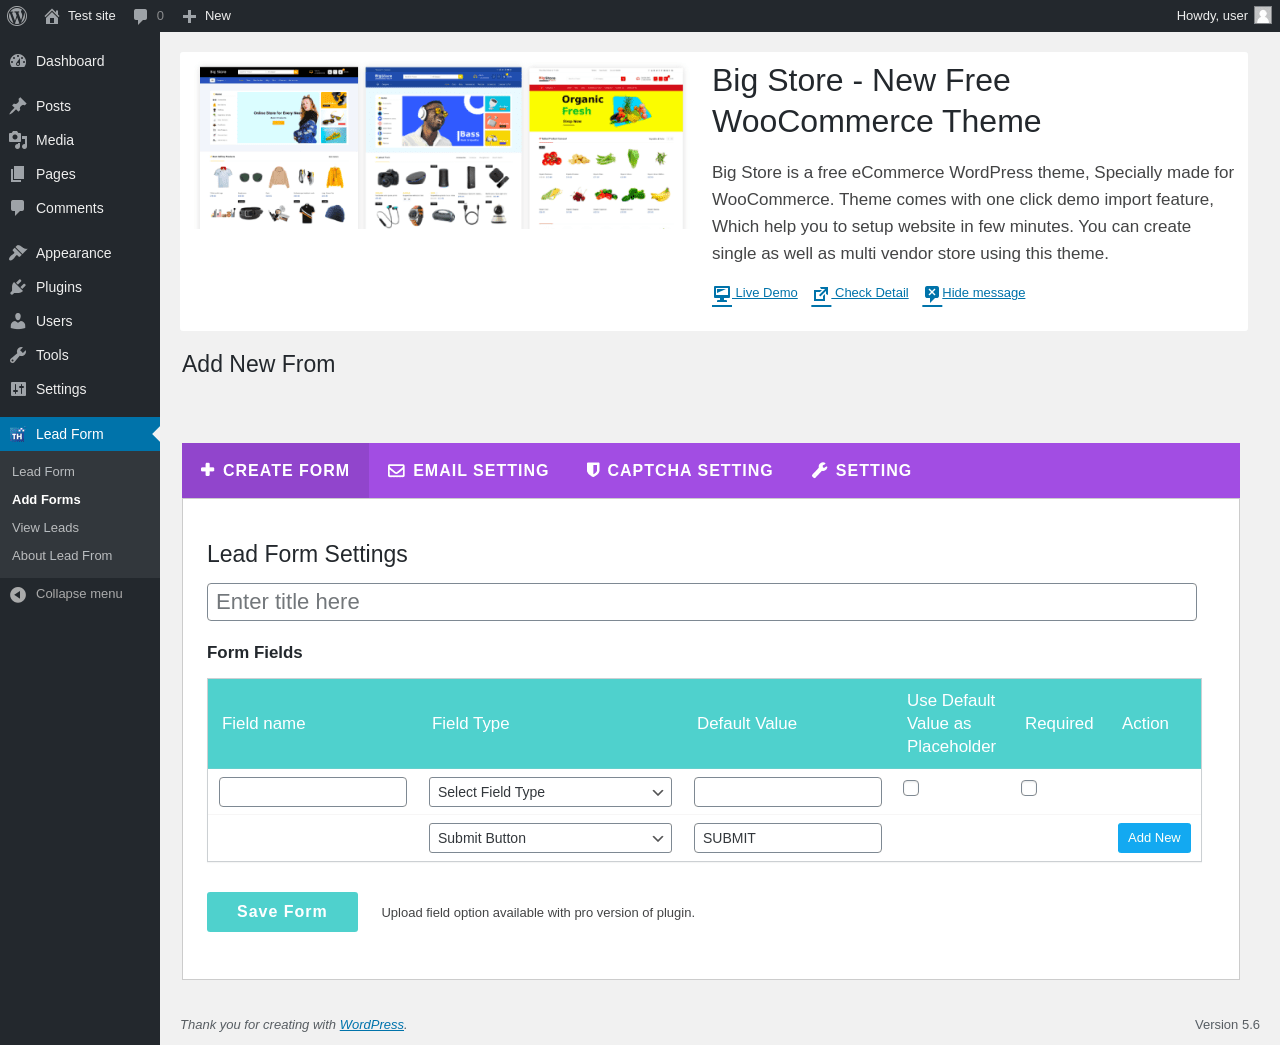Viewport: 1280px width, 1045px height.
Task: Toggle Use Default Value as Placeholder checkbox
Action: click(x=911, y=788)
